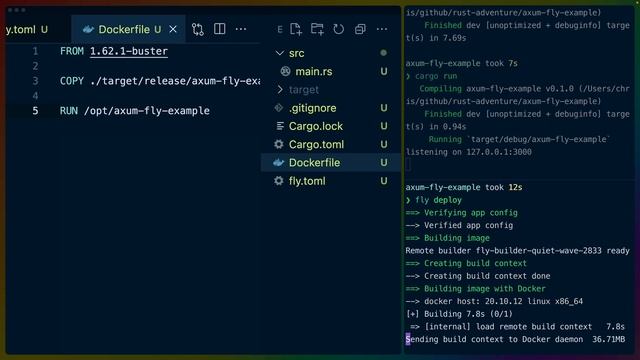Refresh the explorer file tree

coord(338,29)
